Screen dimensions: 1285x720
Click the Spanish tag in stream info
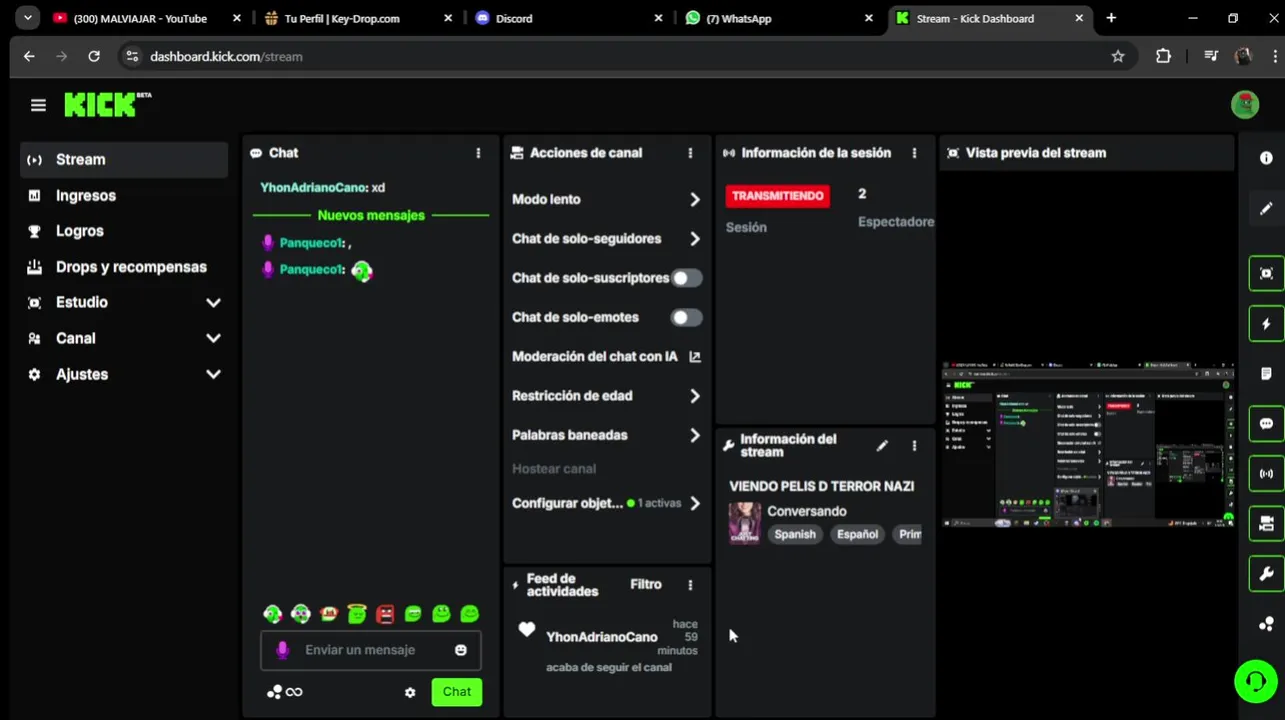(x=795, y=534)
